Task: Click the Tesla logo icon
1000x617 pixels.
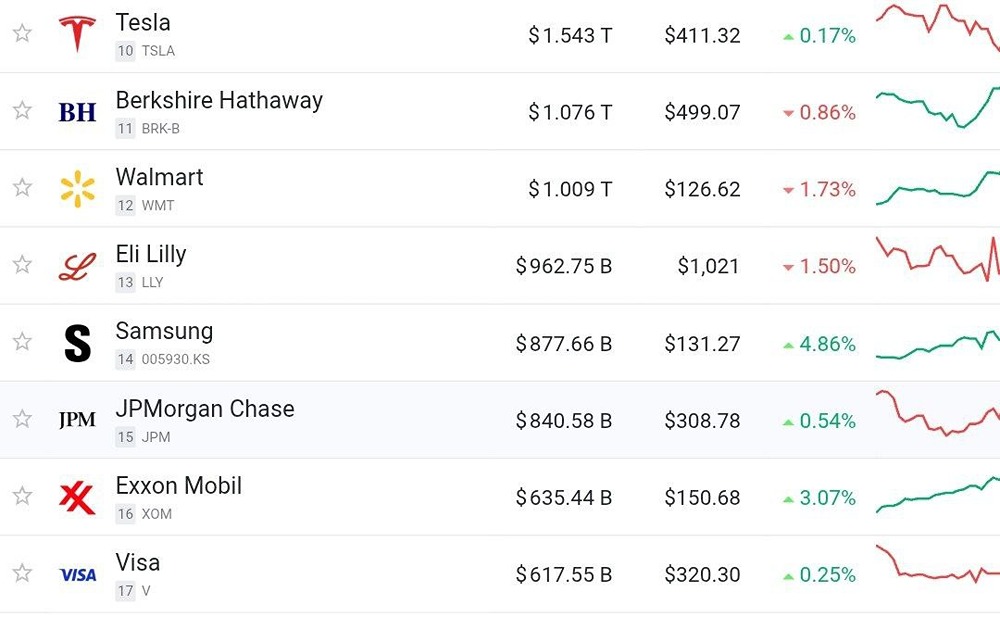Action: click(77, 34)
